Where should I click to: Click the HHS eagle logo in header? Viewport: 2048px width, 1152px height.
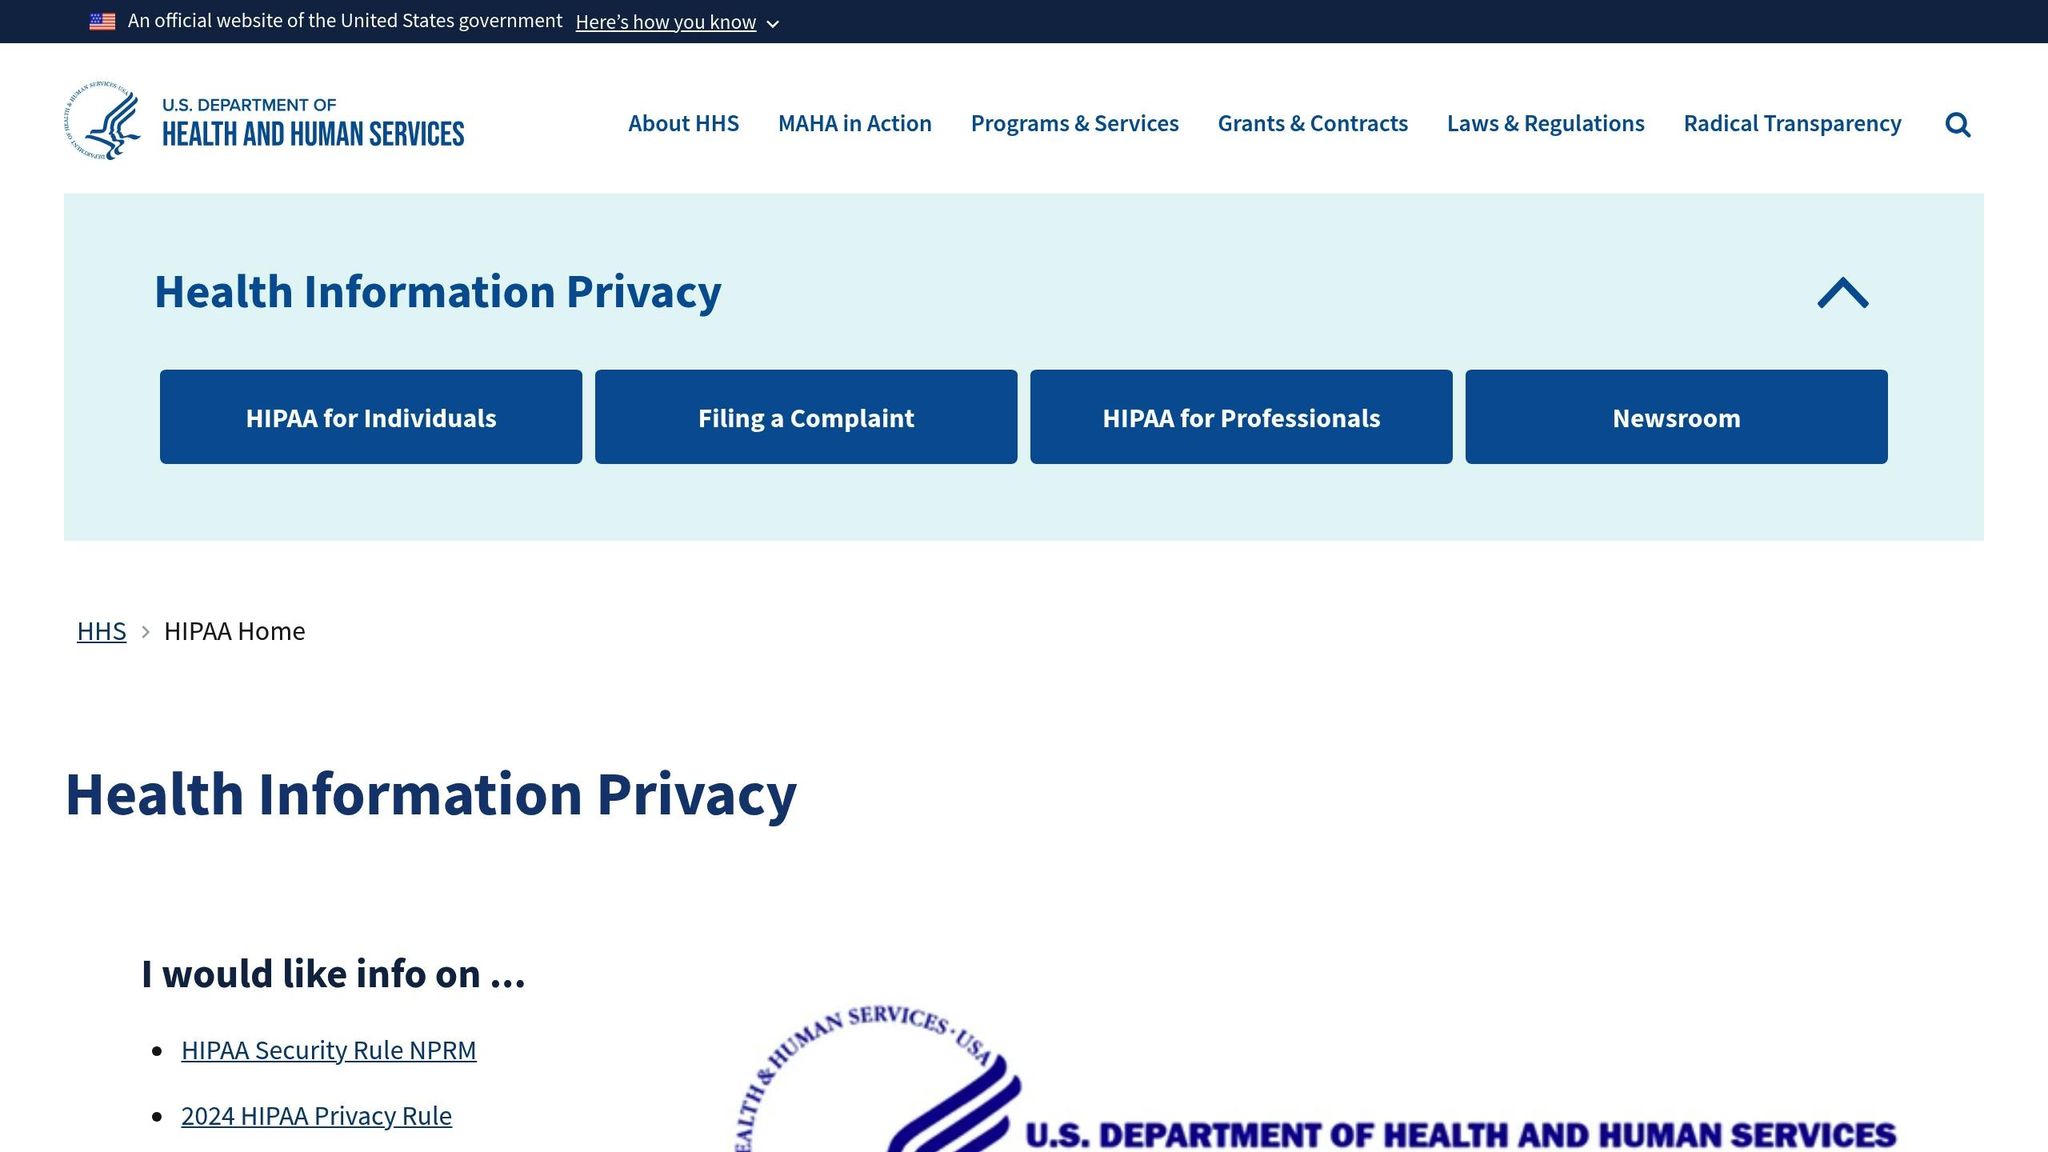tap(103, 121)
